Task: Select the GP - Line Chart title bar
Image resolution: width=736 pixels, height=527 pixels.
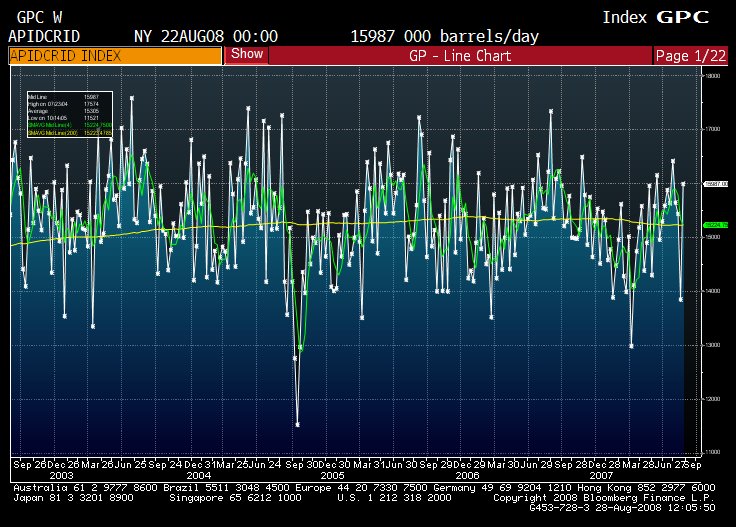Action: pos(460,56)
